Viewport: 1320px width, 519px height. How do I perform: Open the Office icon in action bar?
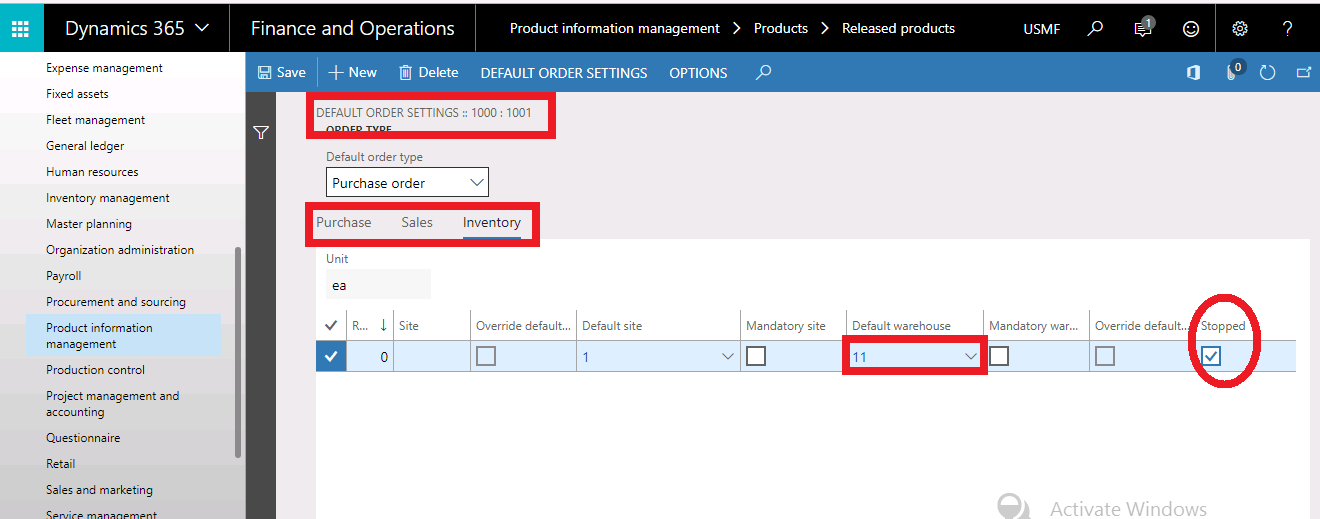tap(1194, 72)
